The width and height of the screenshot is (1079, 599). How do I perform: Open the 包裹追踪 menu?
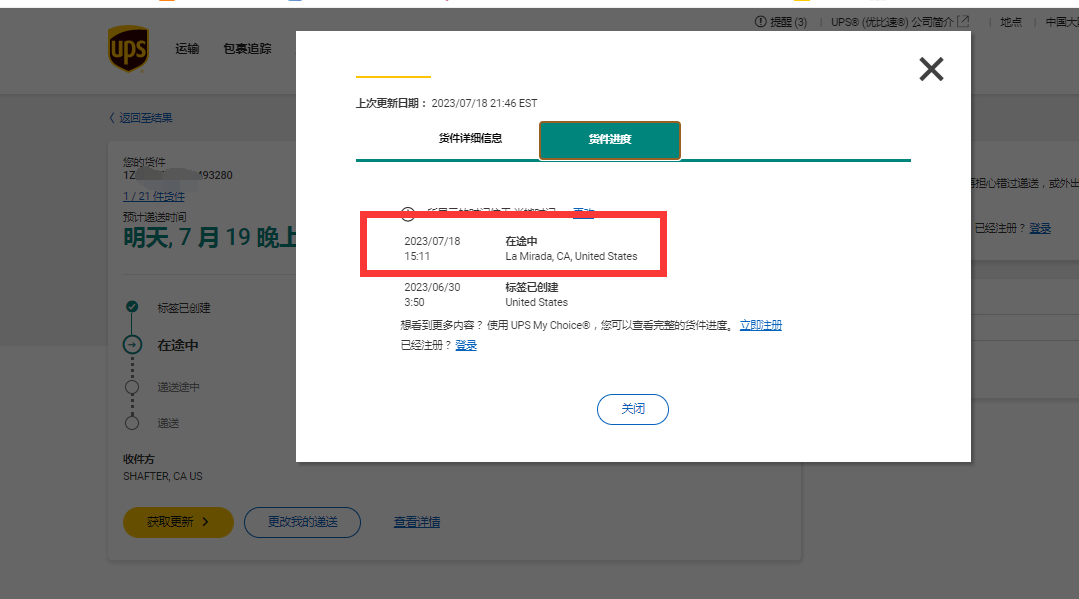click(249, 48)
